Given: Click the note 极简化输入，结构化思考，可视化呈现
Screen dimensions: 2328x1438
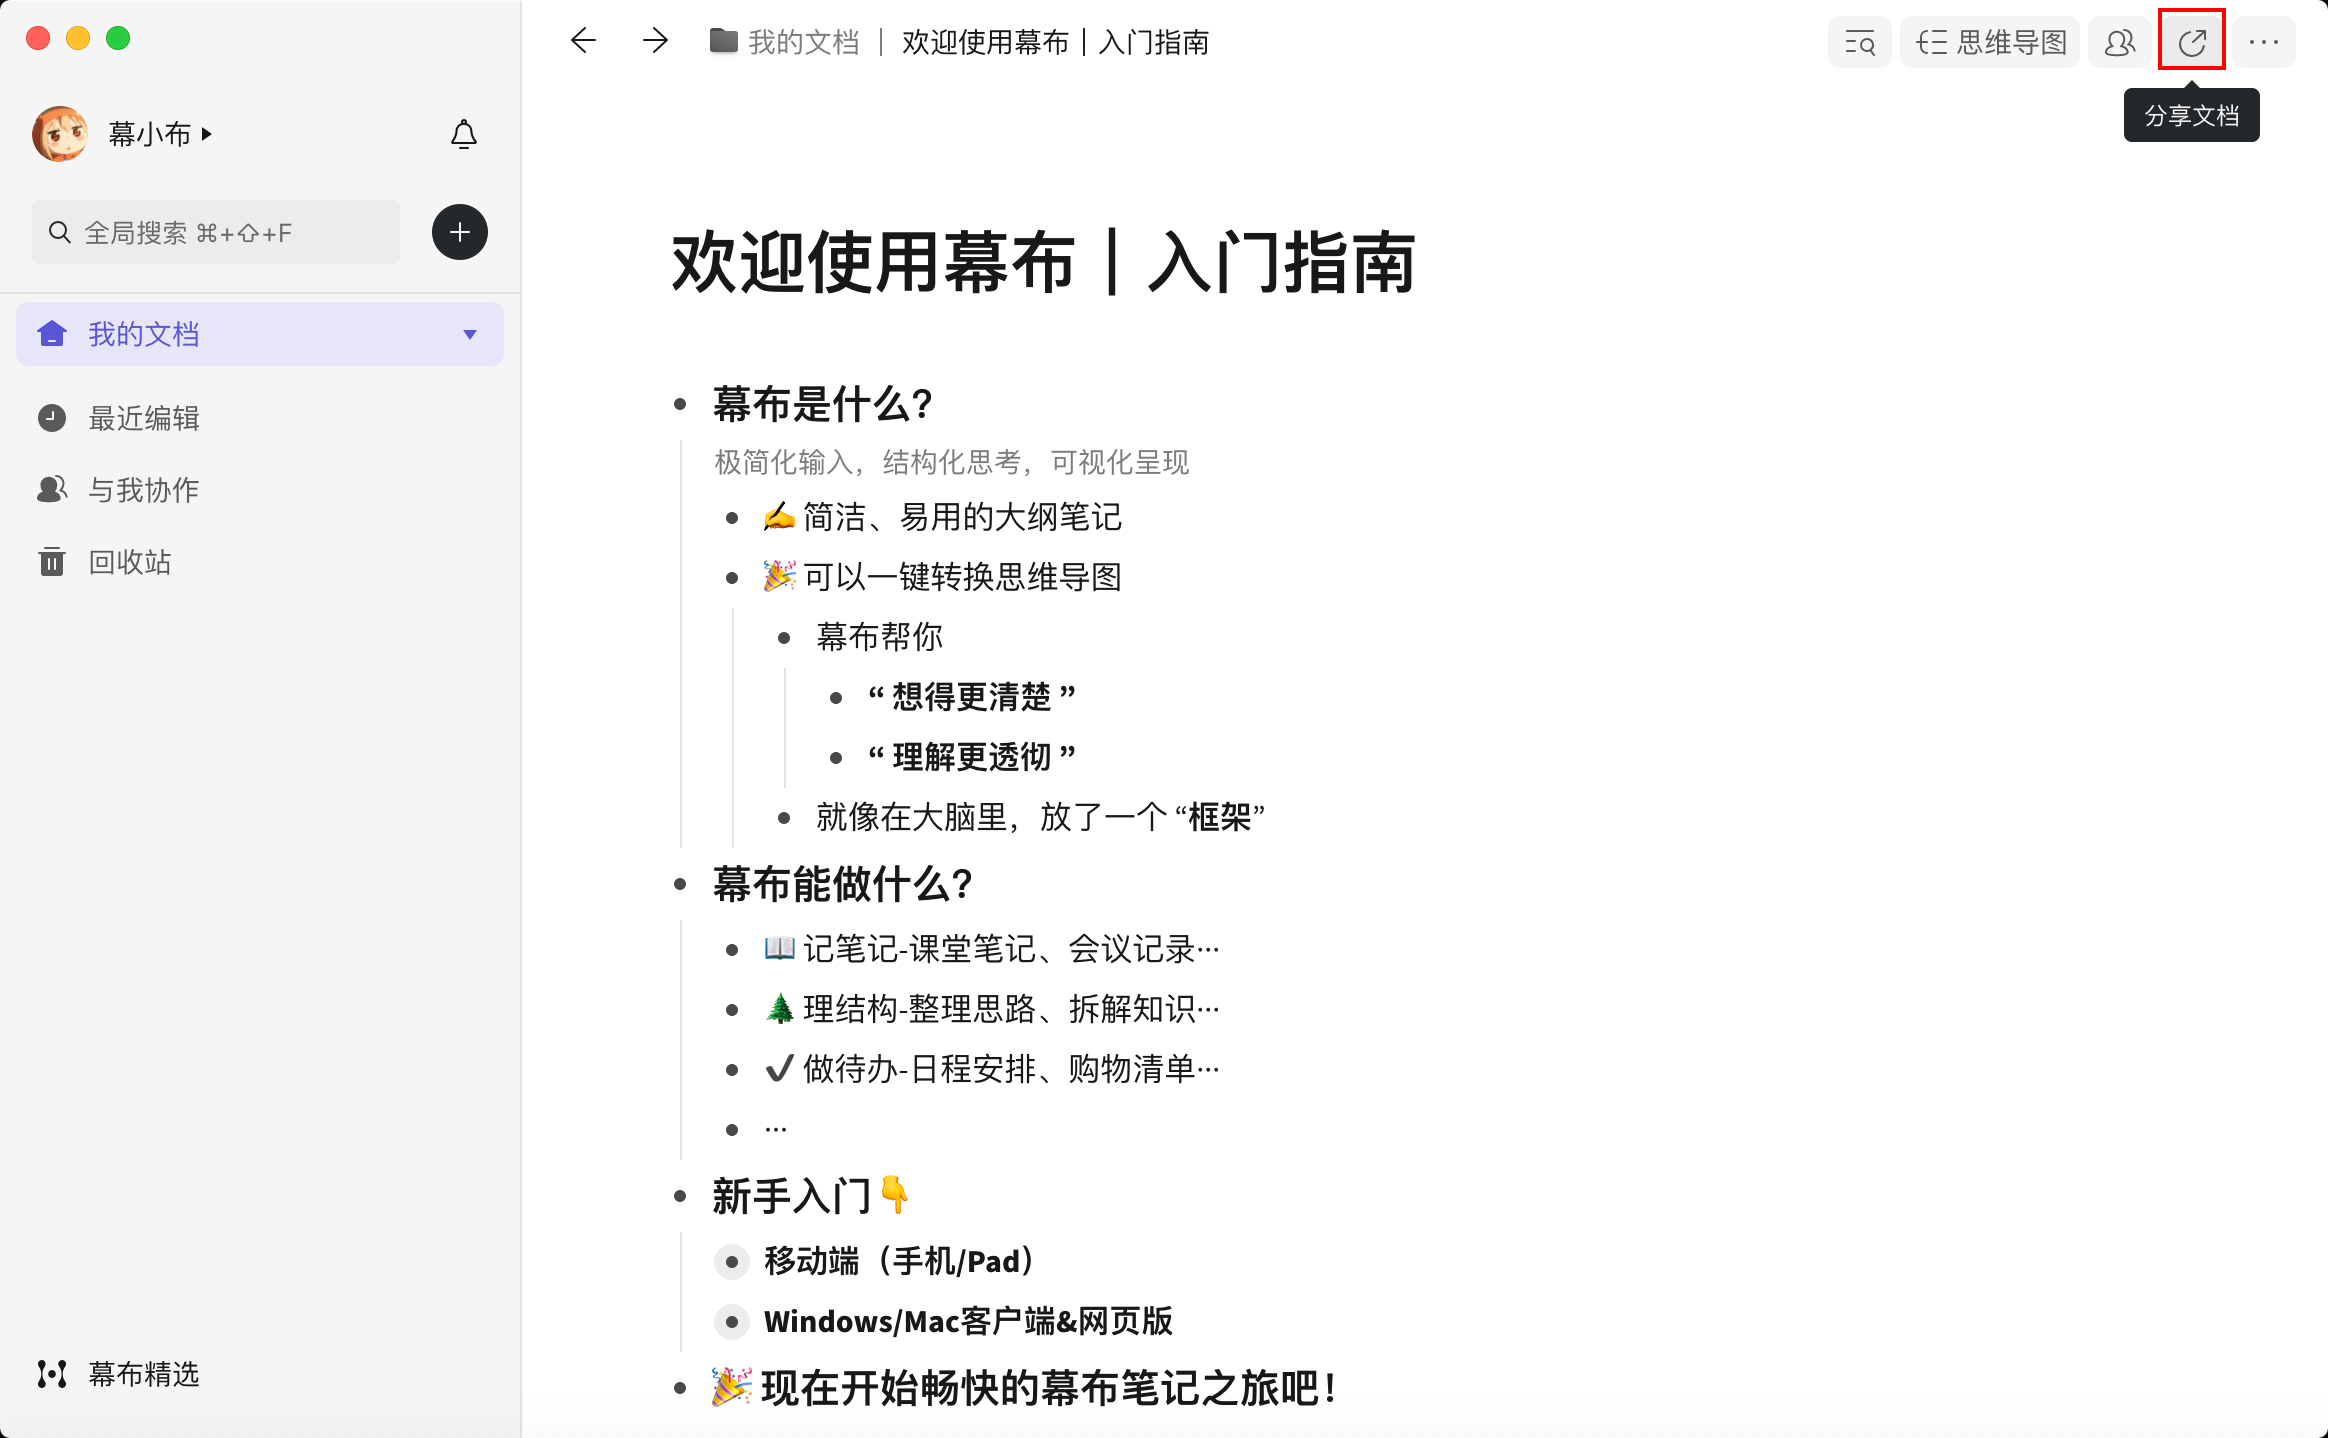Looking at the screenshot, I should coord(952,462).
